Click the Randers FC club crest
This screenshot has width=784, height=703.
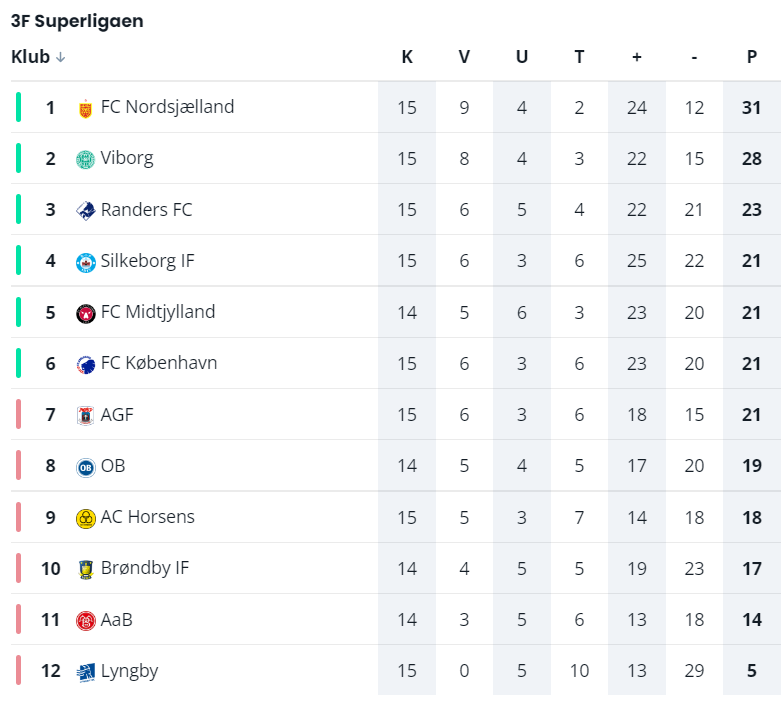pos(86,211)
